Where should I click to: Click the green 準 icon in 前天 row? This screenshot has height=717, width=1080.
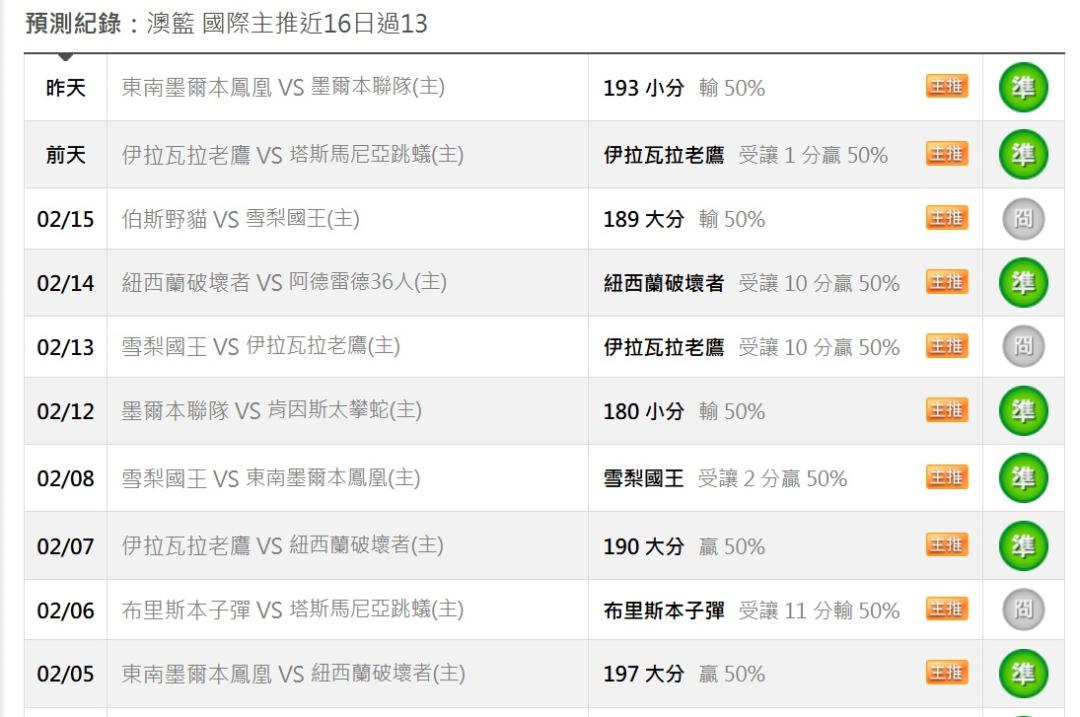(1023, 155)
